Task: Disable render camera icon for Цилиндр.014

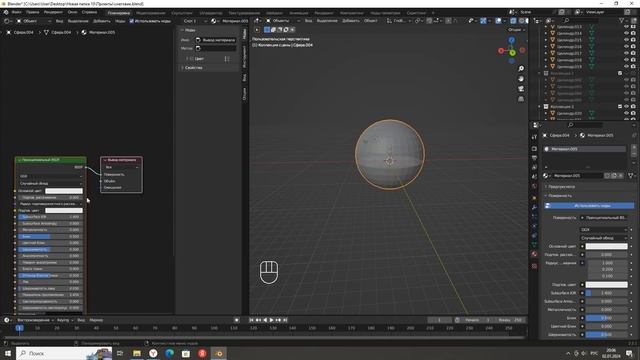Action: click(633, 33)
